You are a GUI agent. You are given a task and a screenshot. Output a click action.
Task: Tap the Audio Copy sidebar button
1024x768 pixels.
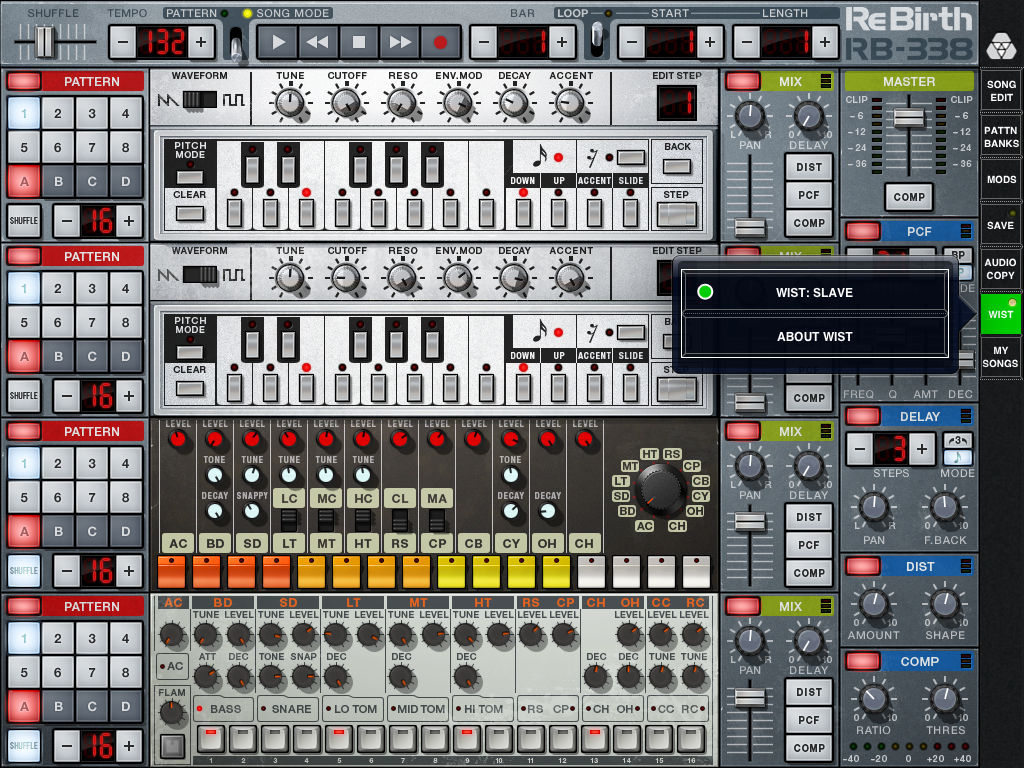tap(1000, 268)
